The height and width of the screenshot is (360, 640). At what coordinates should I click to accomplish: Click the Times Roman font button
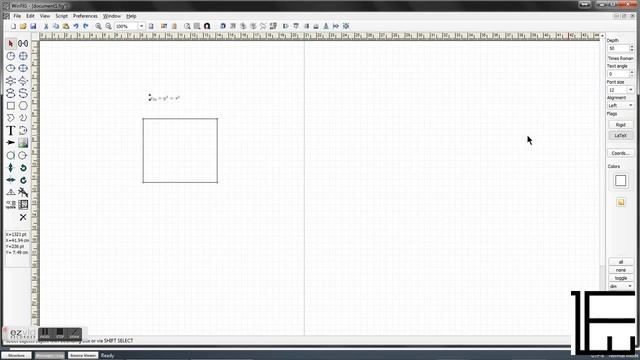(620, 58)
